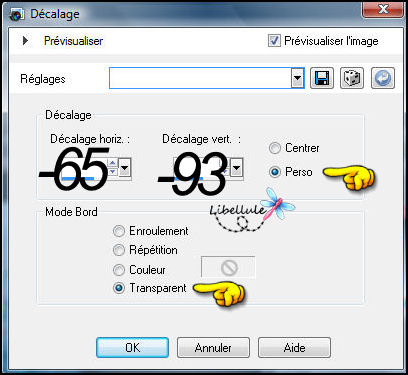This screenshot has height=375, width=408.
Task: Choose the Transparent edge mode
Action: pyautogui.click(x=119, y=288)
